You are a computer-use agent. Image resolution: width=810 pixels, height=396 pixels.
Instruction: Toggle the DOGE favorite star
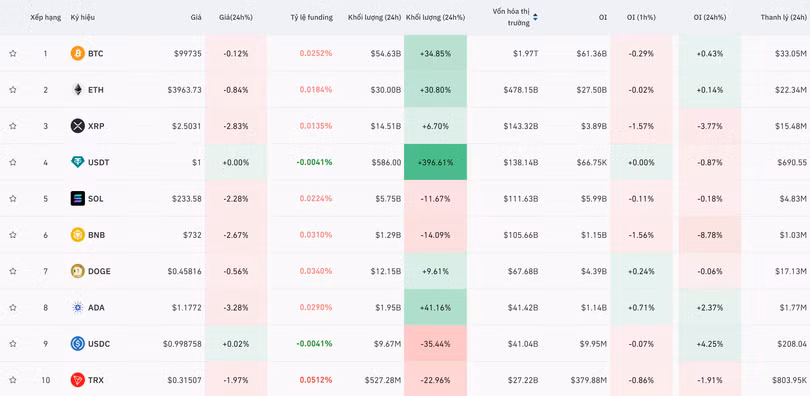(x=13, y=271)
